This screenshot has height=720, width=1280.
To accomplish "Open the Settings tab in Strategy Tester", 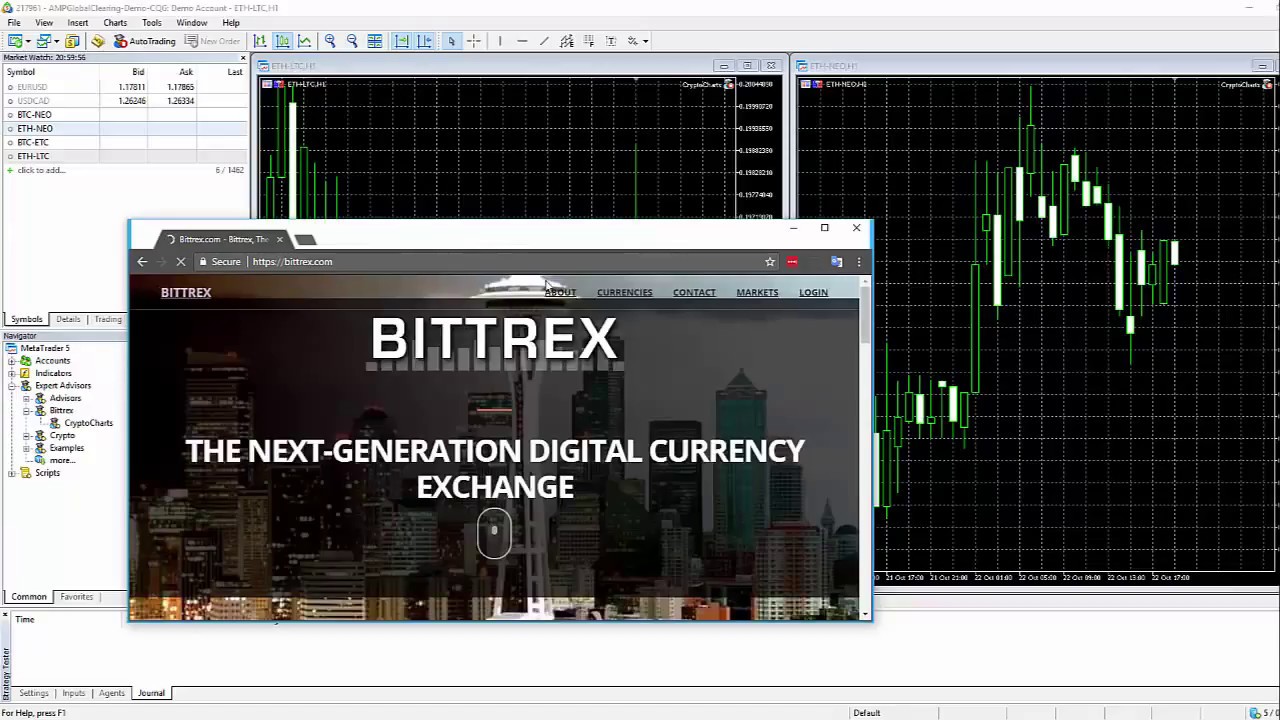I will (x=33, y=693).
